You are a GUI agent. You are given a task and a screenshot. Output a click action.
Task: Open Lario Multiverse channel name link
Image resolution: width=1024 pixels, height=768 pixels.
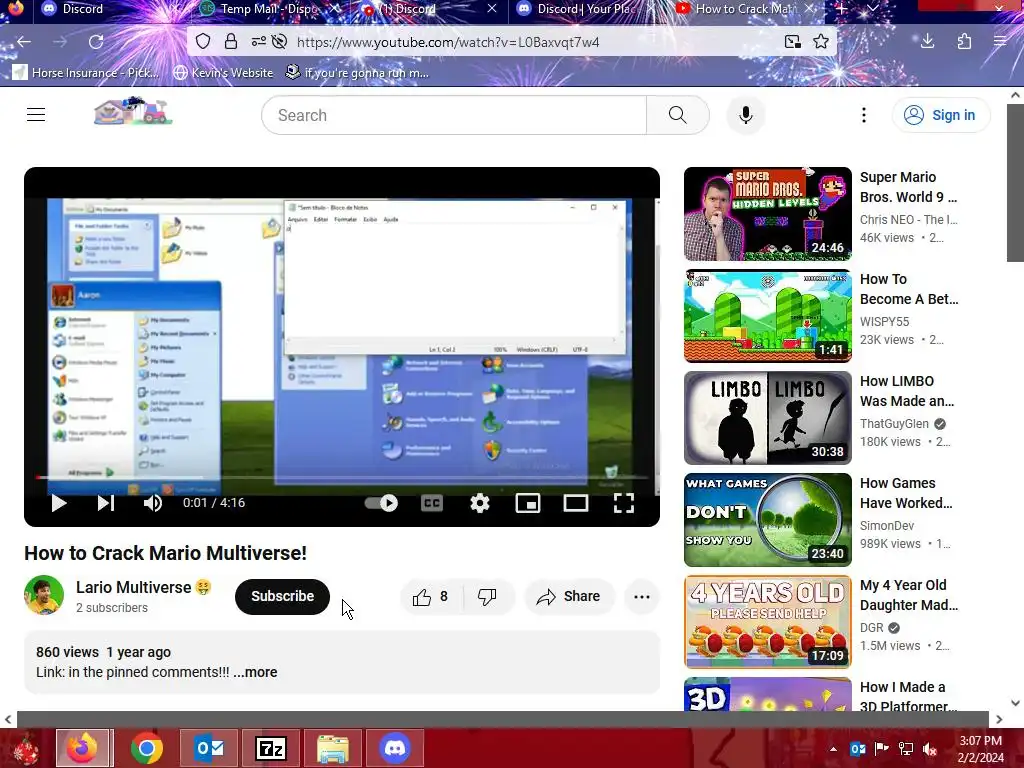click(x=134, y=587)
